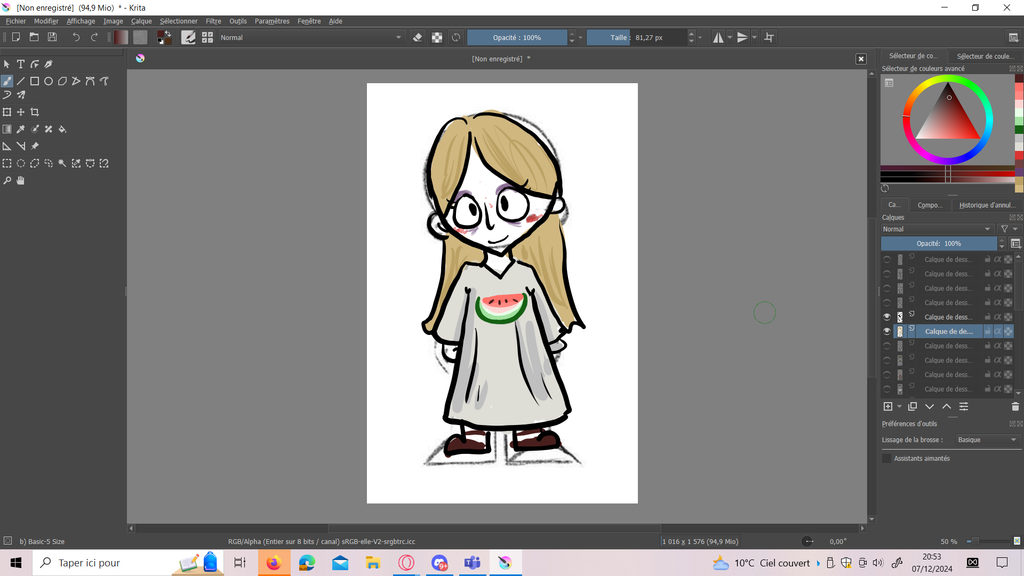The image size is (1024, 576).
Task: Open the Filtre menu
Action: (213, 21)
